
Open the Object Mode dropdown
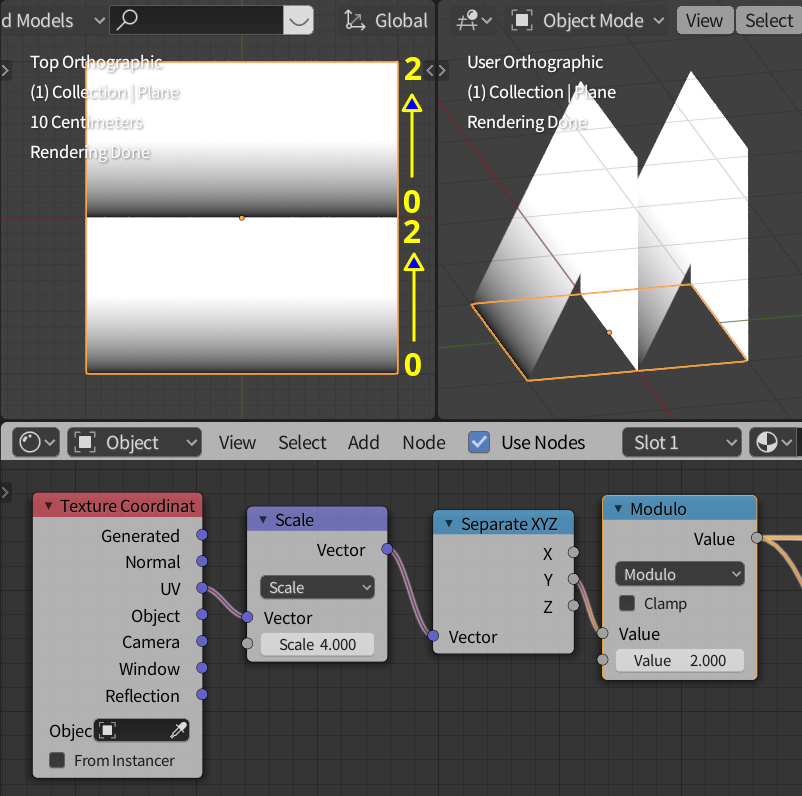(x=587, y=20)
